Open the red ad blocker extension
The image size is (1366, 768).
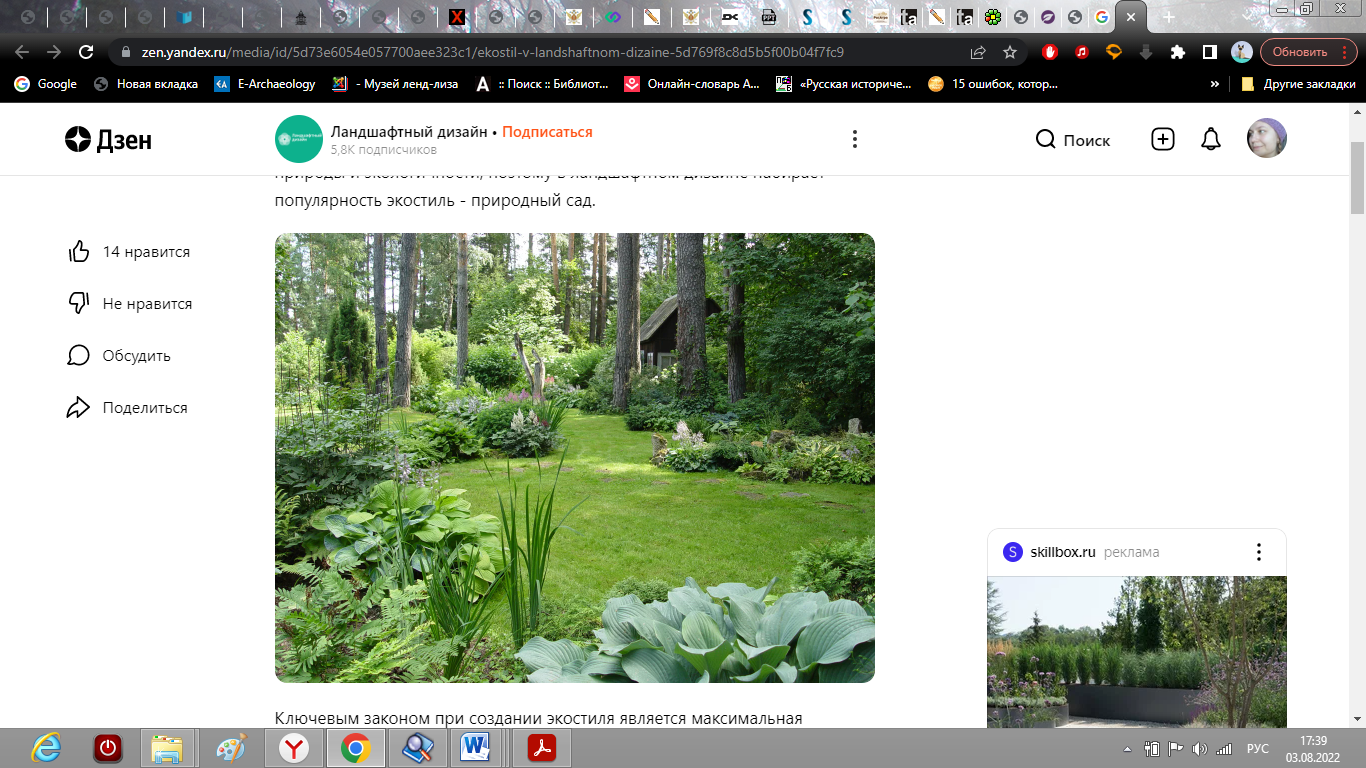pos(1050,52)
